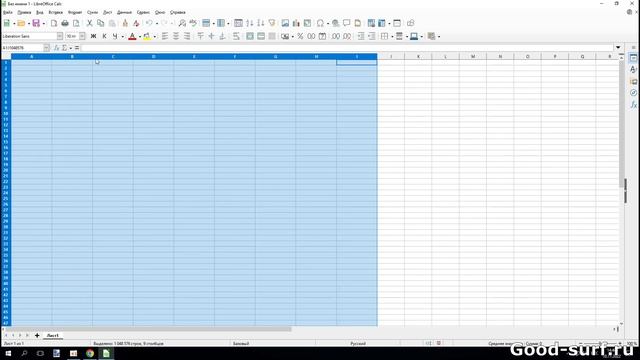The height and width of the screenshot is (360, 640).
Task: Click the Paste clipboard icon
Action: coord(112,23)
